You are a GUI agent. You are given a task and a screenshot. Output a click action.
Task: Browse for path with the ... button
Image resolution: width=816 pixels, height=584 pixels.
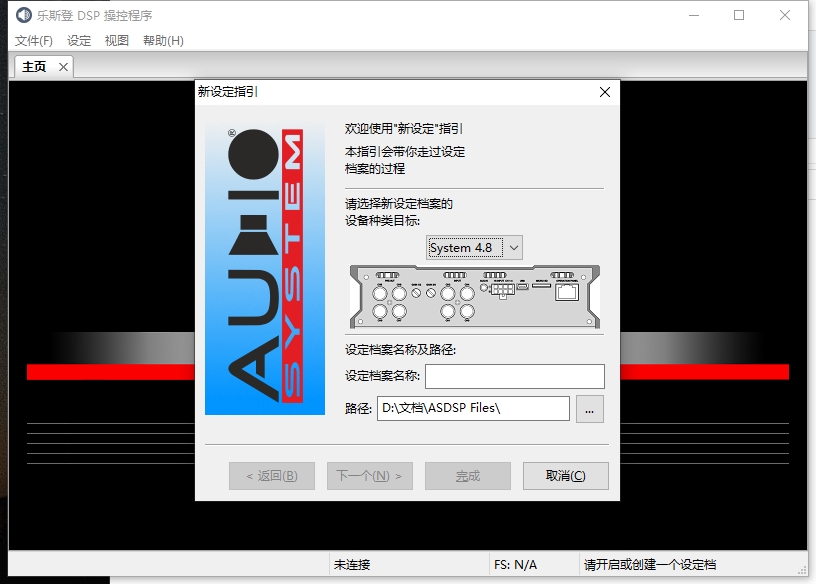590,409
